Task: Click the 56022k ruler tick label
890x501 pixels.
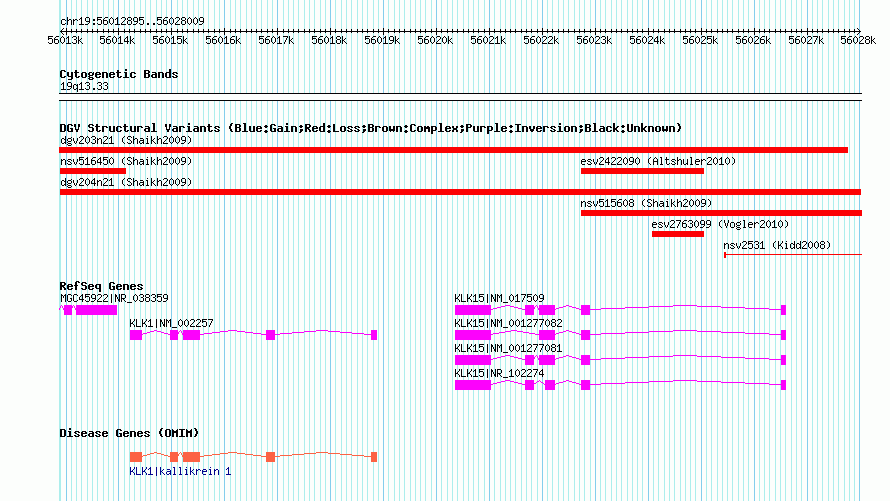Action: pos(541,40)
